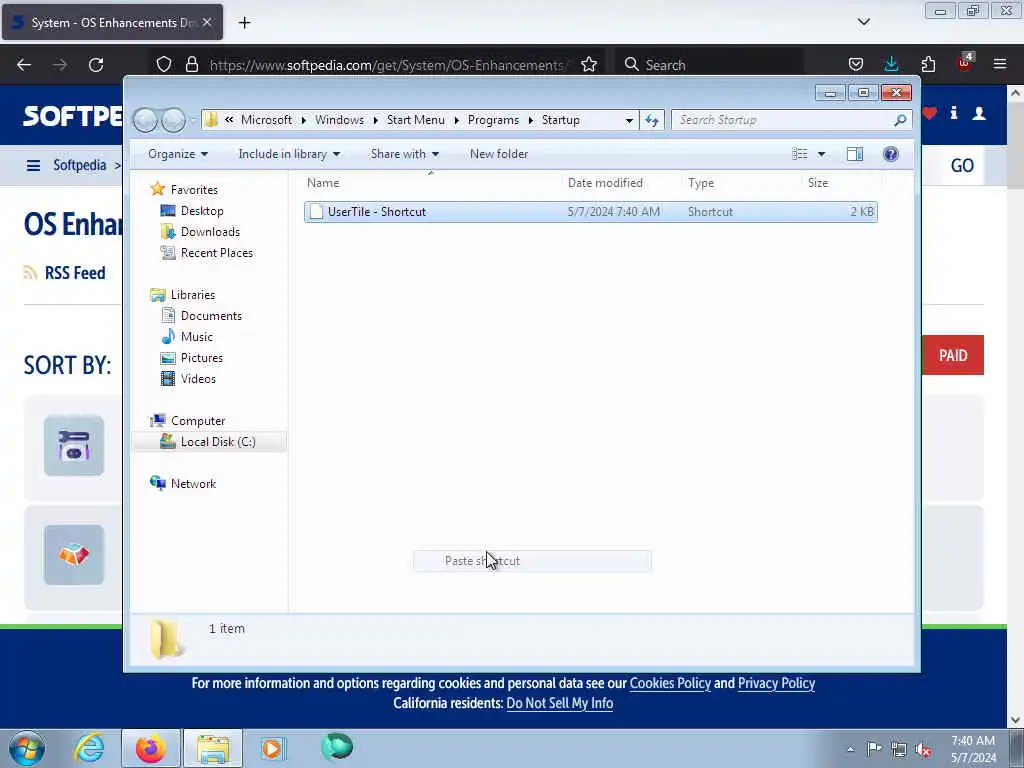Click the Explorer back navigation button
This screenshot has height=768, width=1024.
point(145,120)
